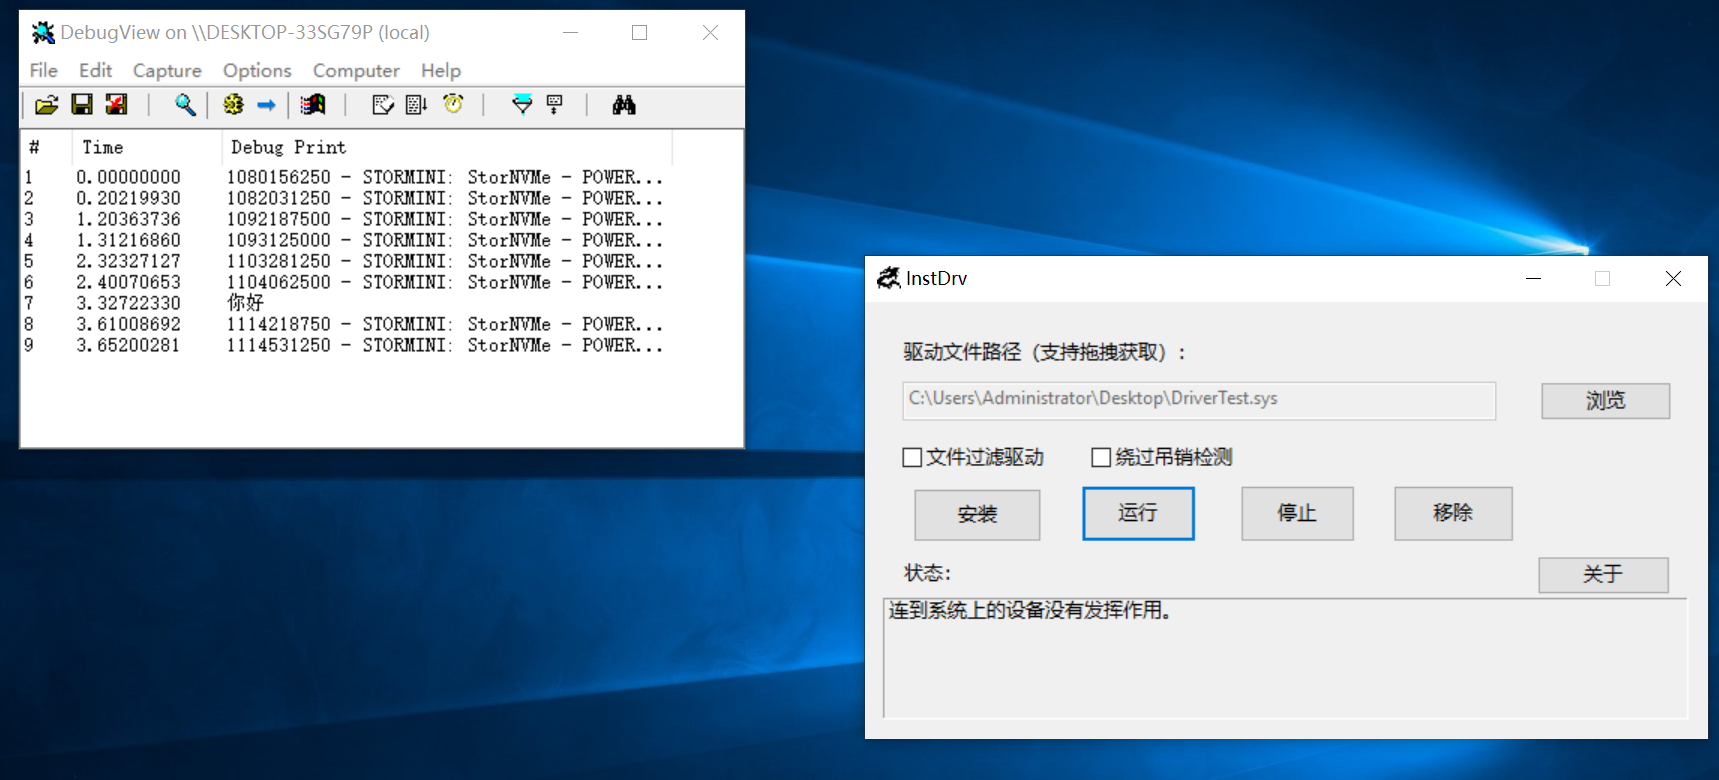Click the status message text box in InstDrv
The width and height of the screenshot is (1719, 780).
point(1285,658)
